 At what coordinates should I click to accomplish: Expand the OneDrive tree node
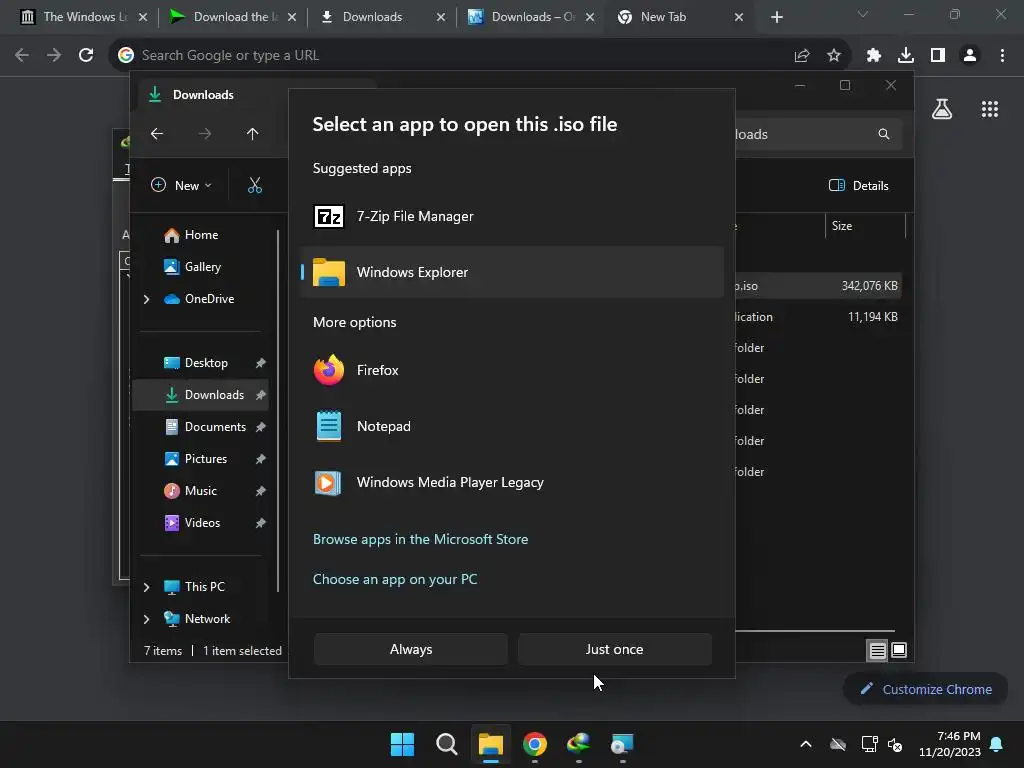coord(146,299)
